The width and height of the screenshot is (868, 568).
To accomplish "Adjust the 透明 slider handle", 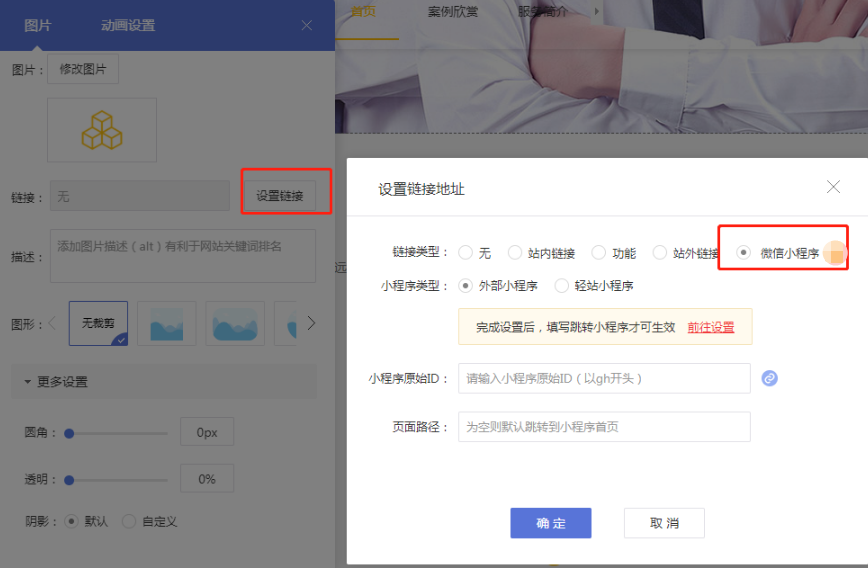I will [x=69, y=480].
